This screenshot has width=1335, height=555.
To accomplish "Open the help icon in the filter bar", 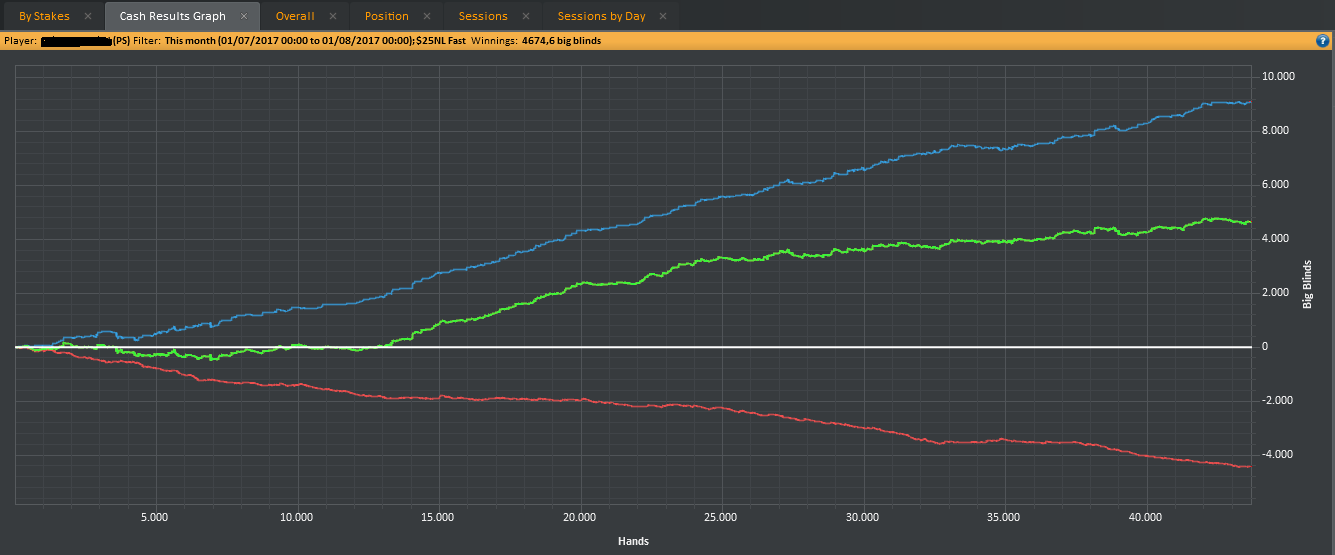I will point(1322,41).
